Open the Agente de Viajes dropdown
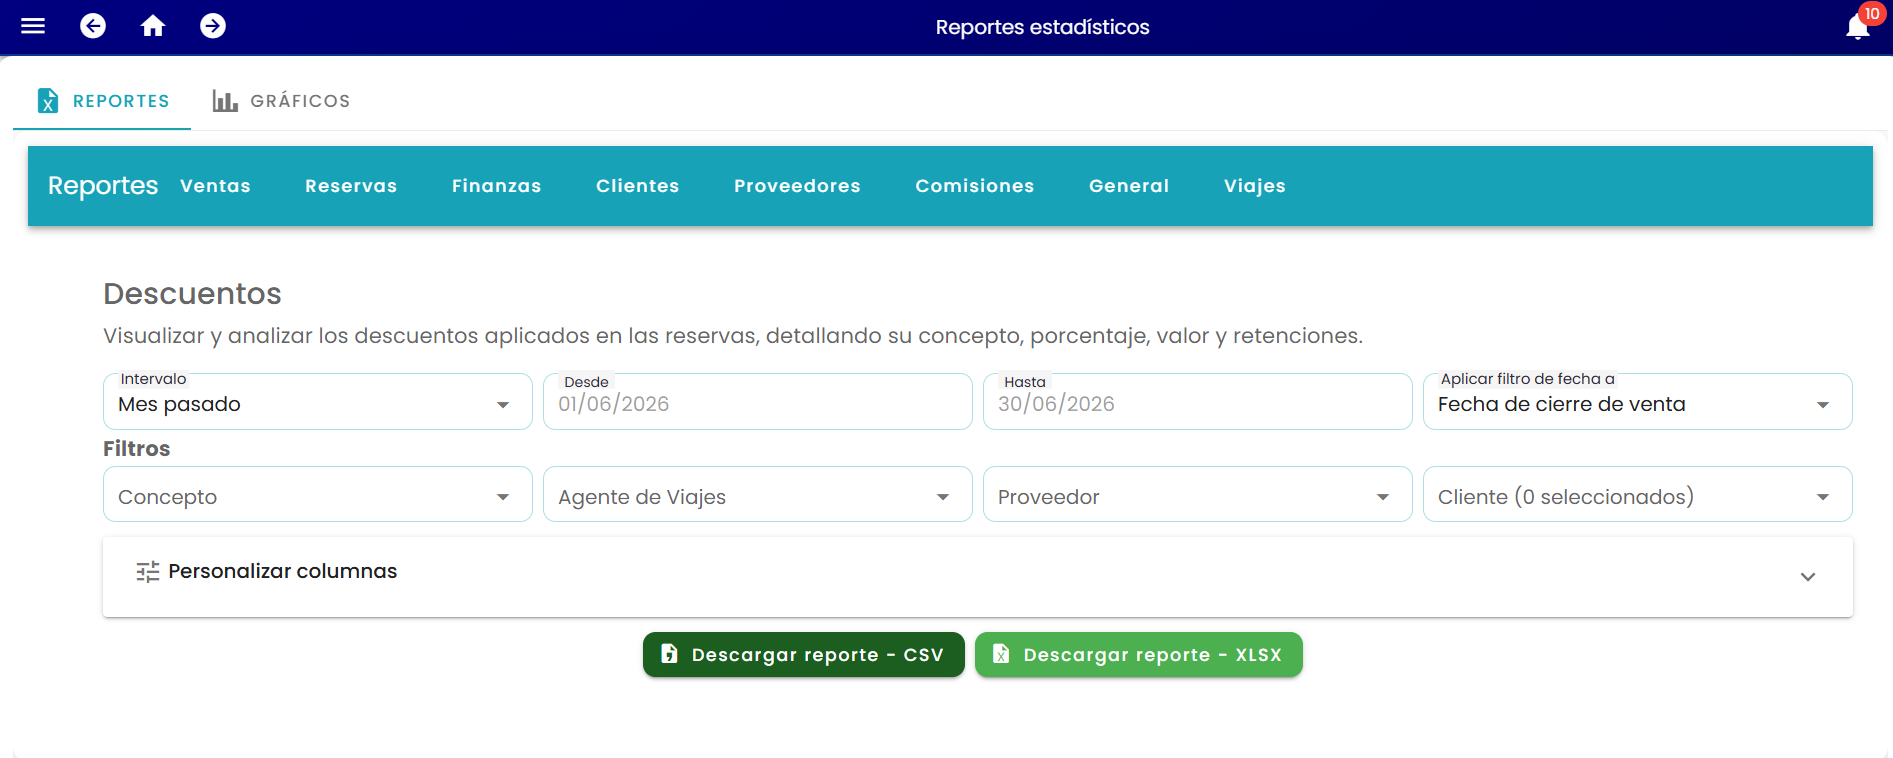The image size is (1893, 758). 758,494
